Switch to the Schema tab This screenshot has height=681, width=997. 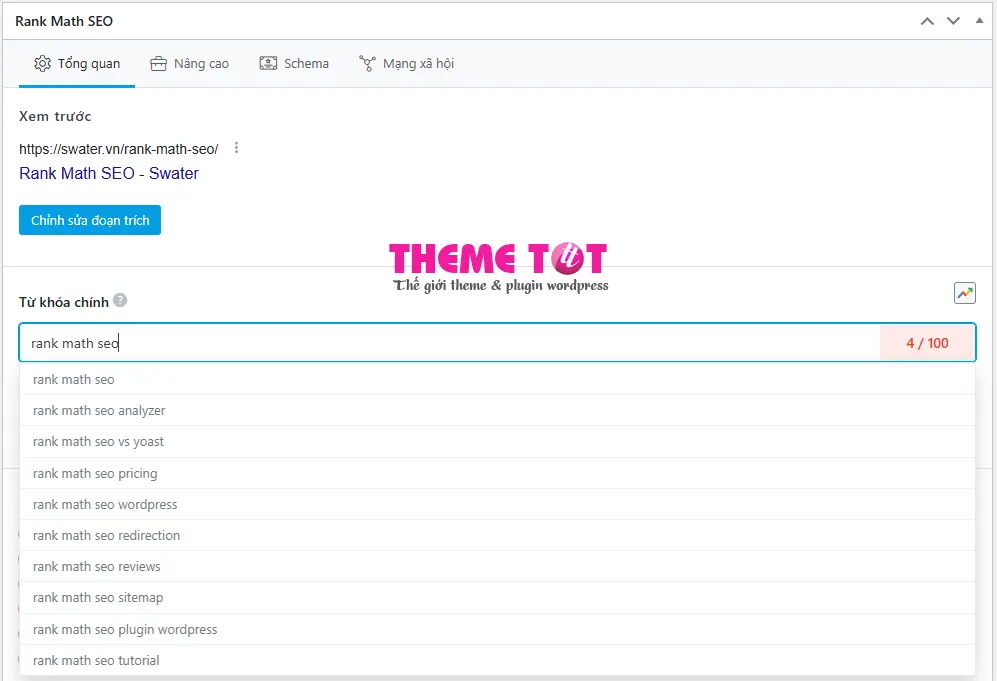pos(294,64)
